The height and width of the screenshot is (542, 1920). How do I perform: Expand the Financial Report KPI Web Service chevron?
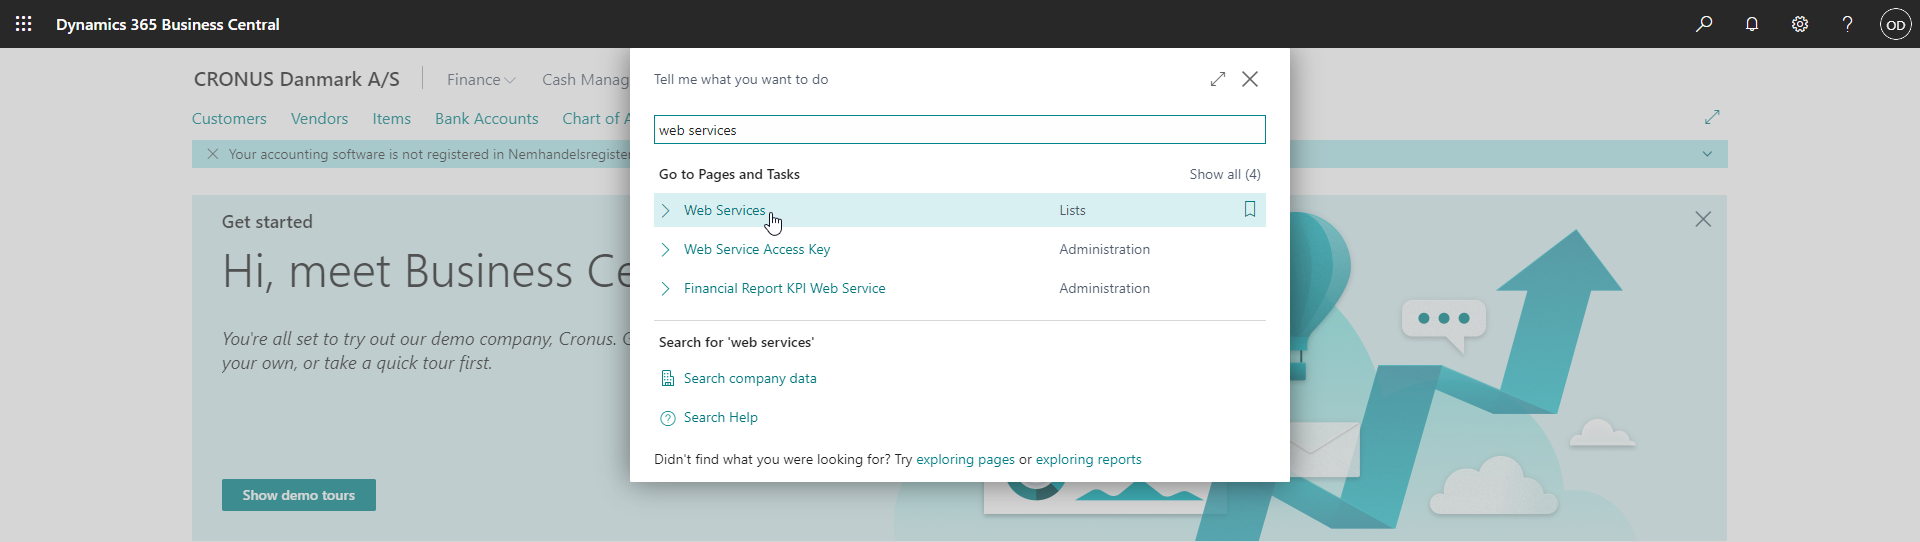(x=666, y=288)
